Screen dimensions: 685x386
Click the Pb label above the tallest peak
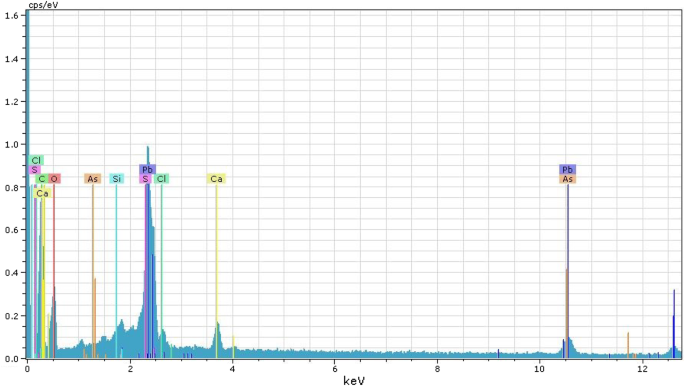148,169
